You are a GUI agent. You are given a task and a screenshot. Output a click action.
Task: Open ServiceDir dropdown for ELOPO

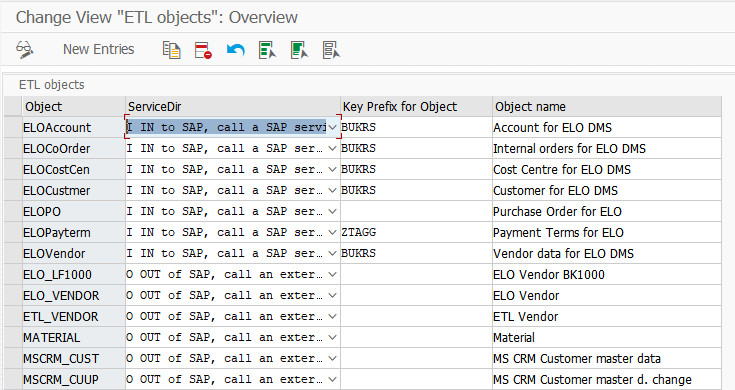coord(332,211)
